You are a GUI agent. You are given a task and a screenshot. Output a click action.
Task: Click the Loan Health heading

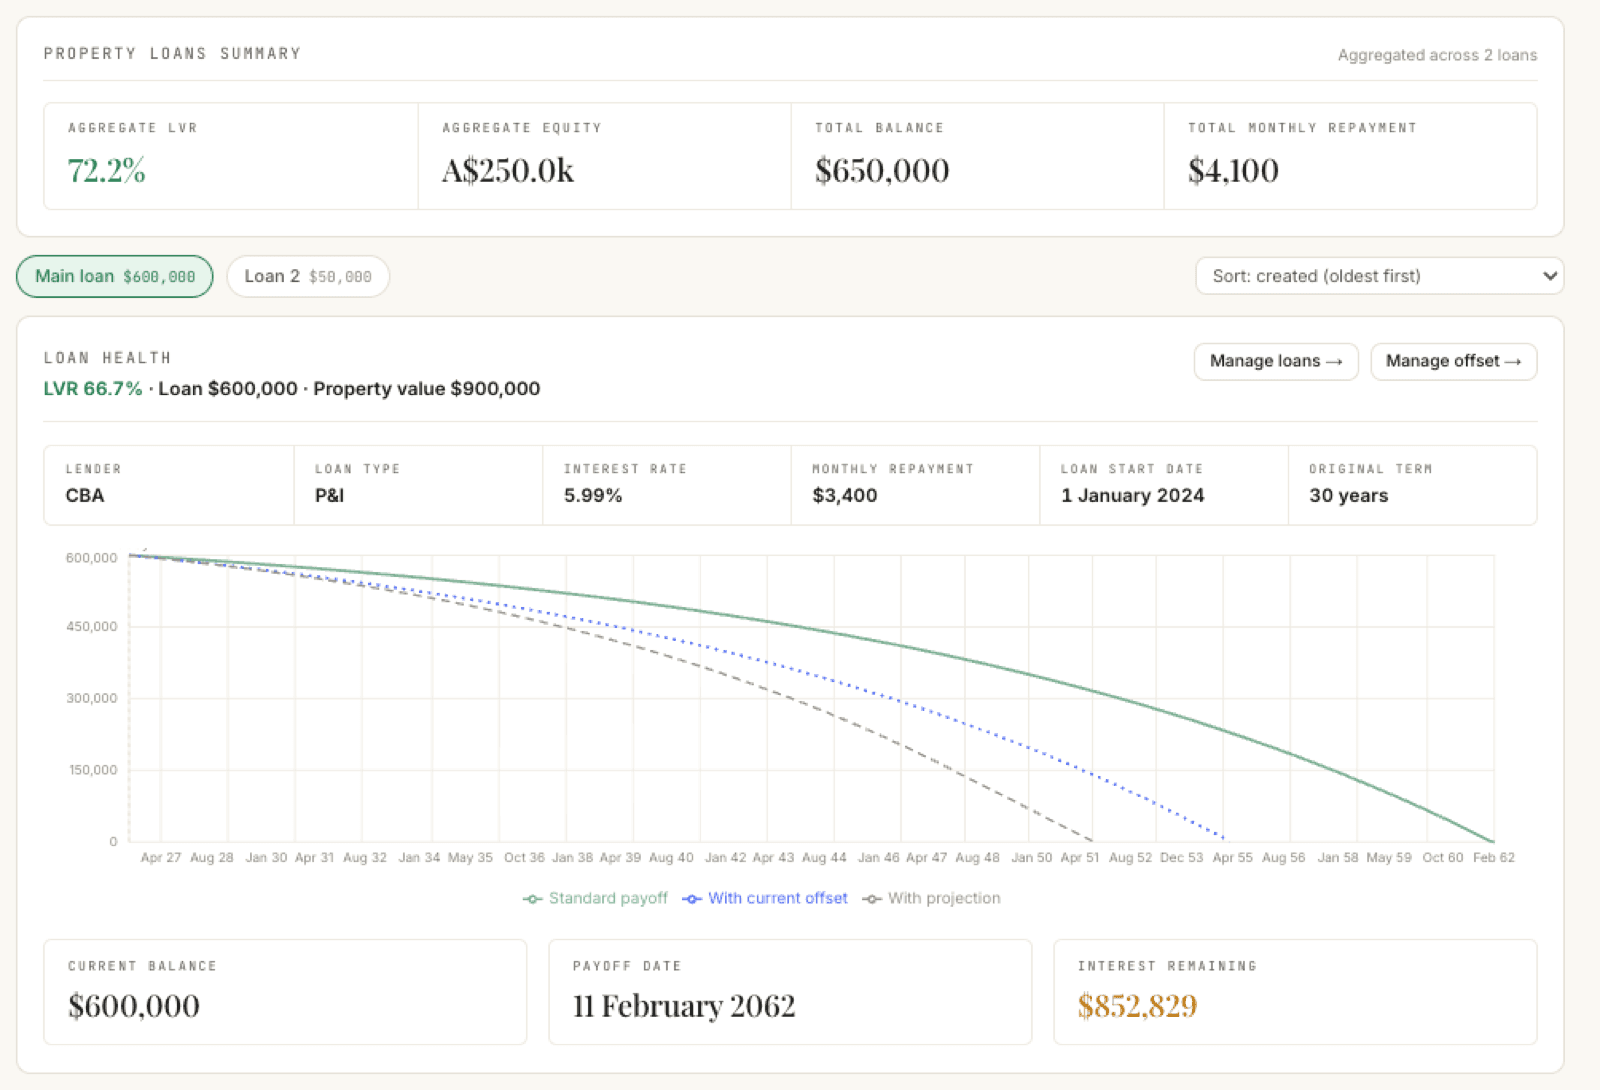tap(108, 358)
